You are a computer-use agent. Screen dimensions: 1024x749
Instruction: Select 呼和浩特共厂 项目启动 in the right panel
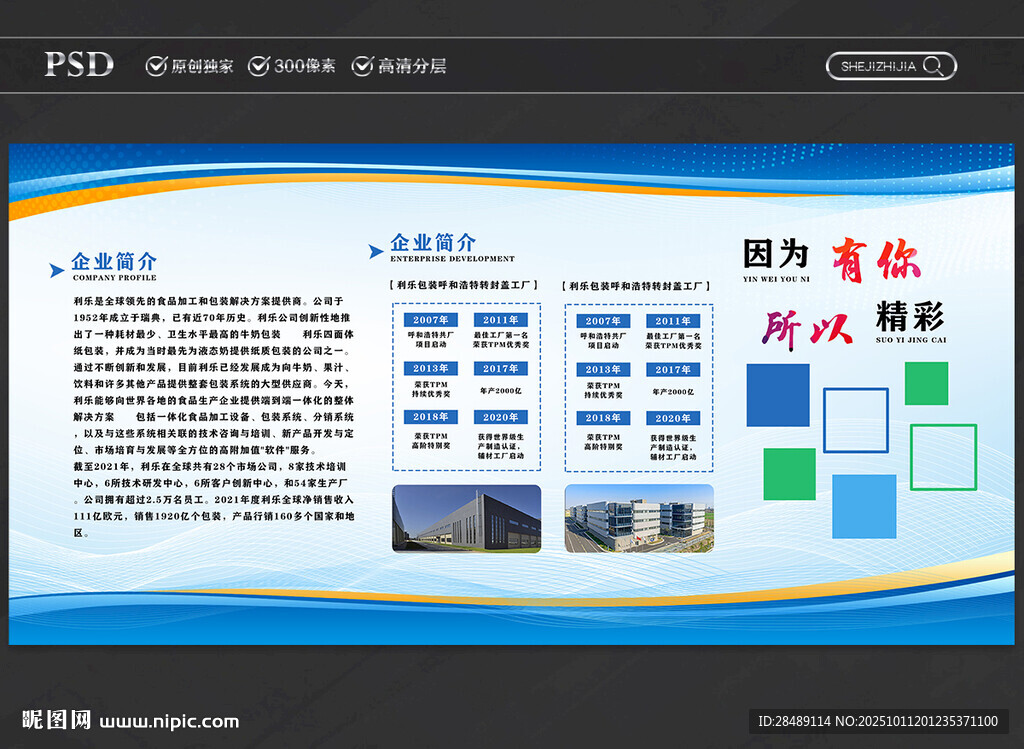pyautogui.click(x=603, y=341)
